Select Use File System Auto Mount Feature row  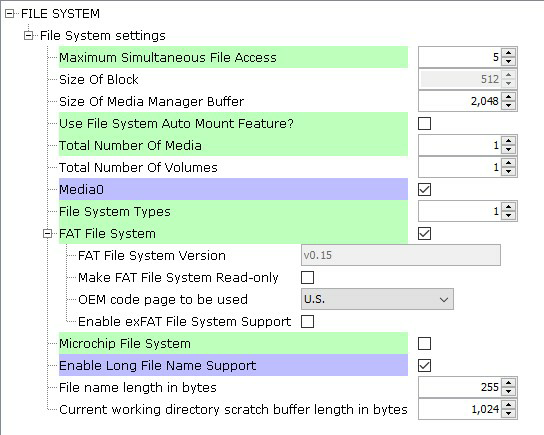pyautogui.click(x=233, y=123)
